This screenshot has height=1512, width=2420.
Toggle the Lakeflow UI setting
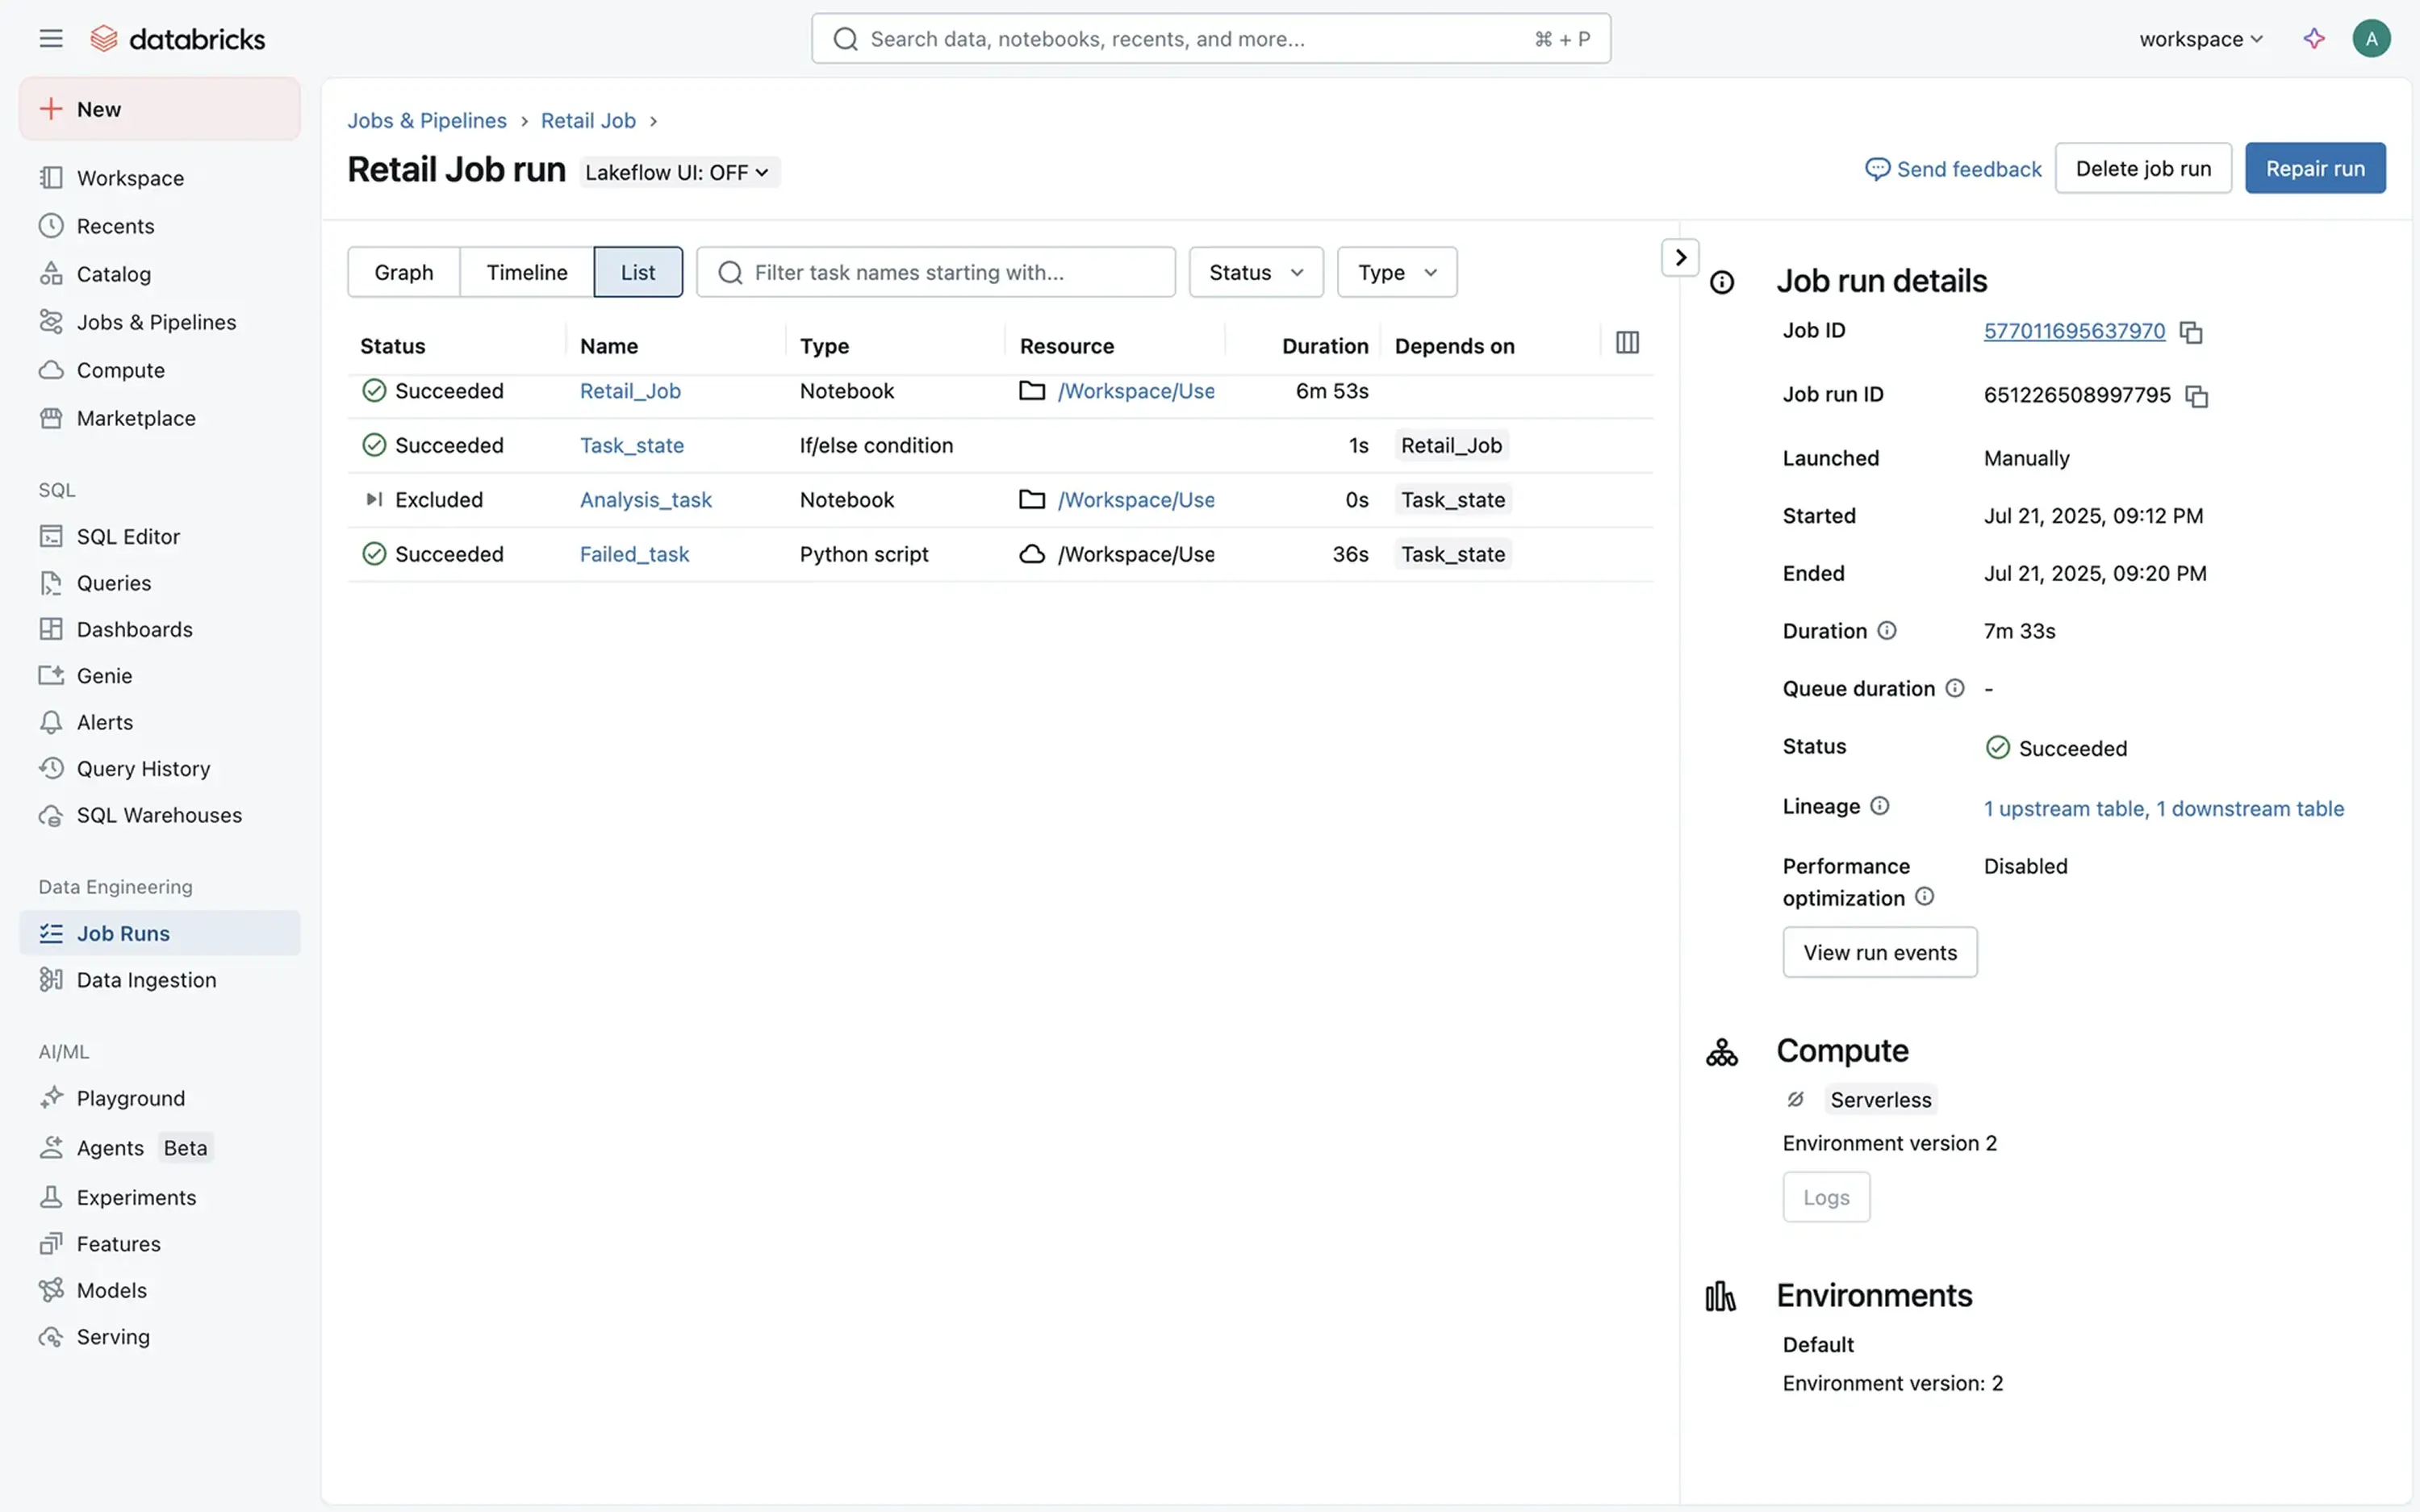[678, 172]
